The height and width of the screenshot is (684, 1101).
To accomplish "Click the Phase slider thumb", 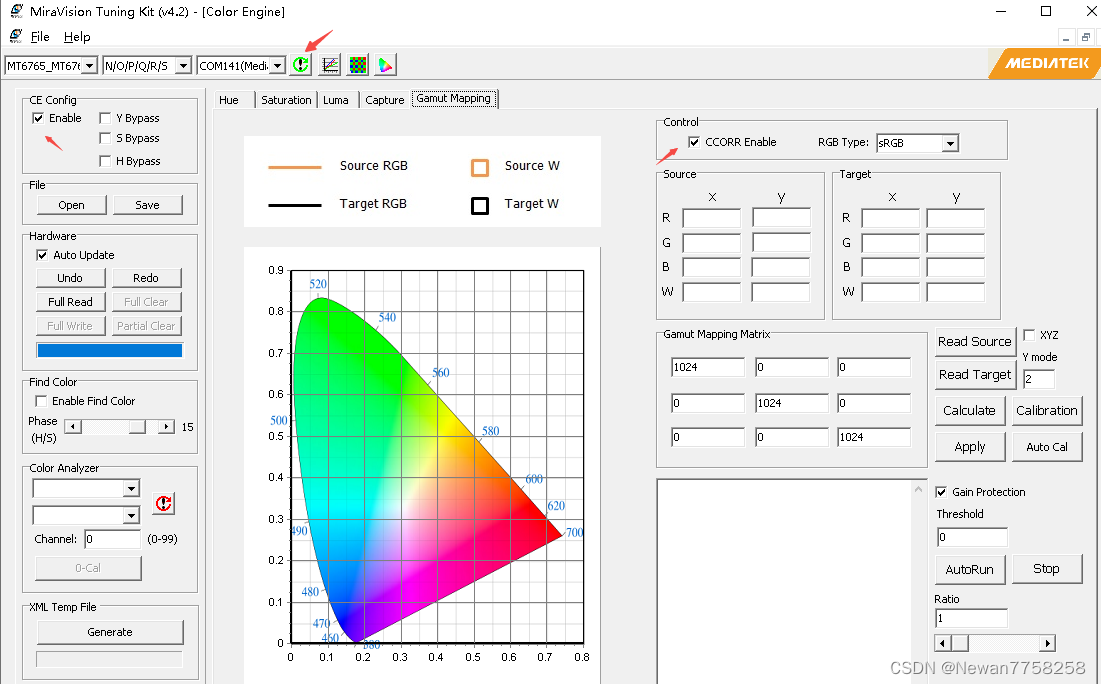I will (138, 426).
